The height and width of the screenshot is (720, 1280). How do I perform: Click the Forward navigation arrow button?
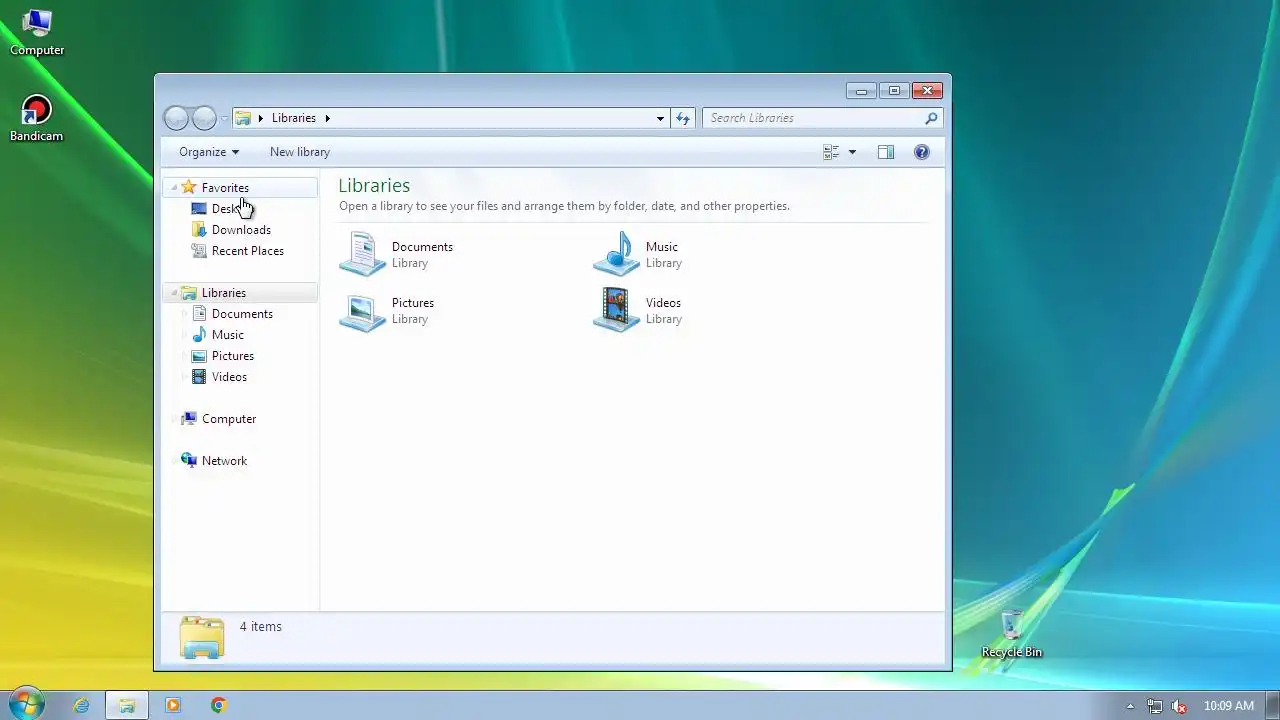pos(204,118)
